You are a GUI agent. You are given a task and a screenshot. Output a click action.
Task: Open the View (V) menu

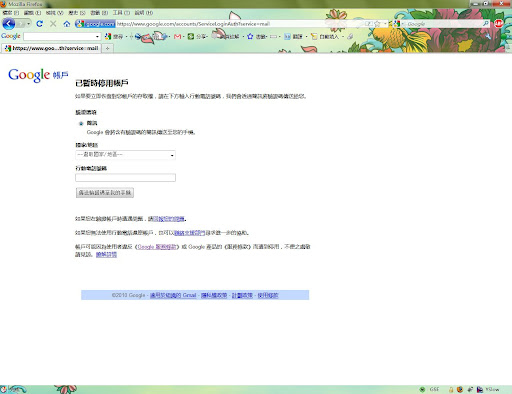pos(54,13)
